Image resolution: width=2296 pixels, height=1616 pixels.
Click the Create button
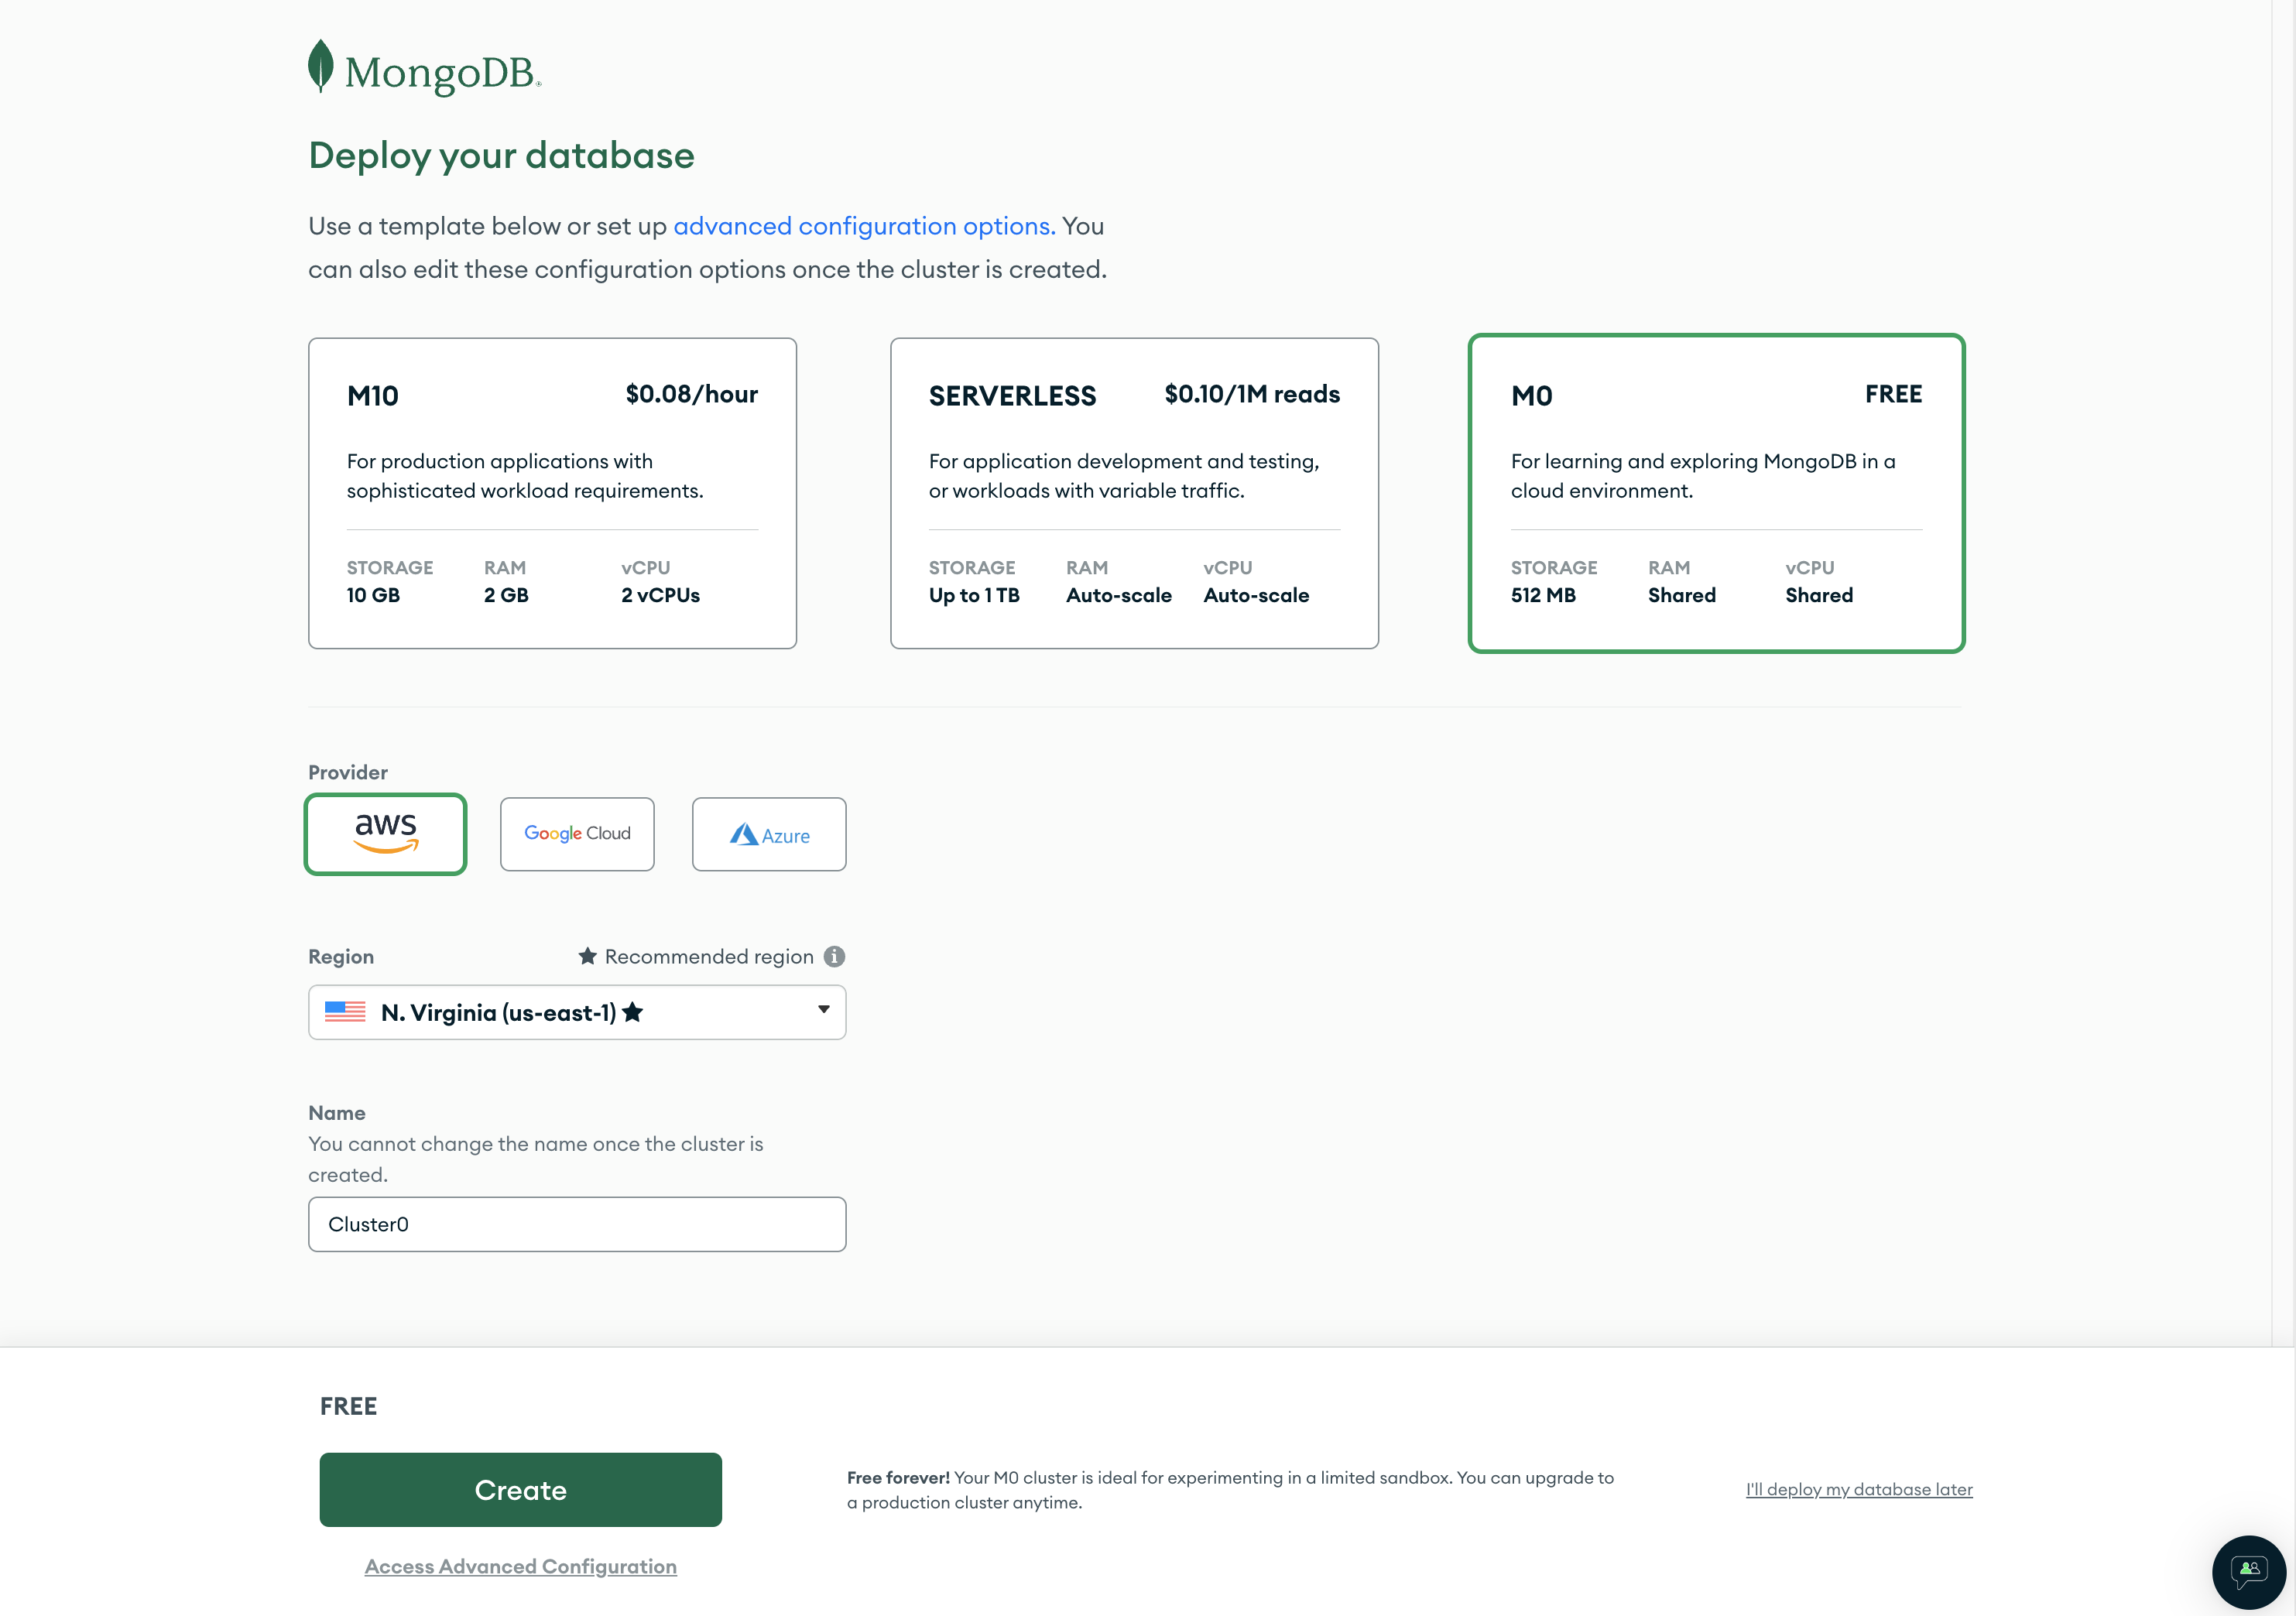tap(520, 1490)
